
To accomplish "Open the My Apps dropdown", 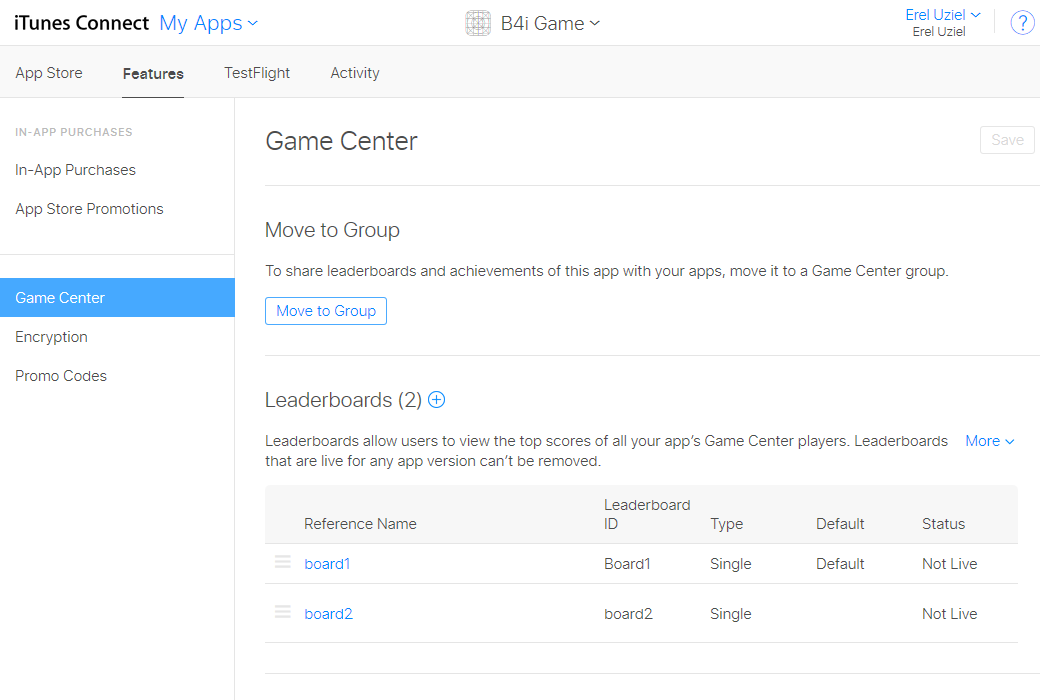I will [208, 23].
